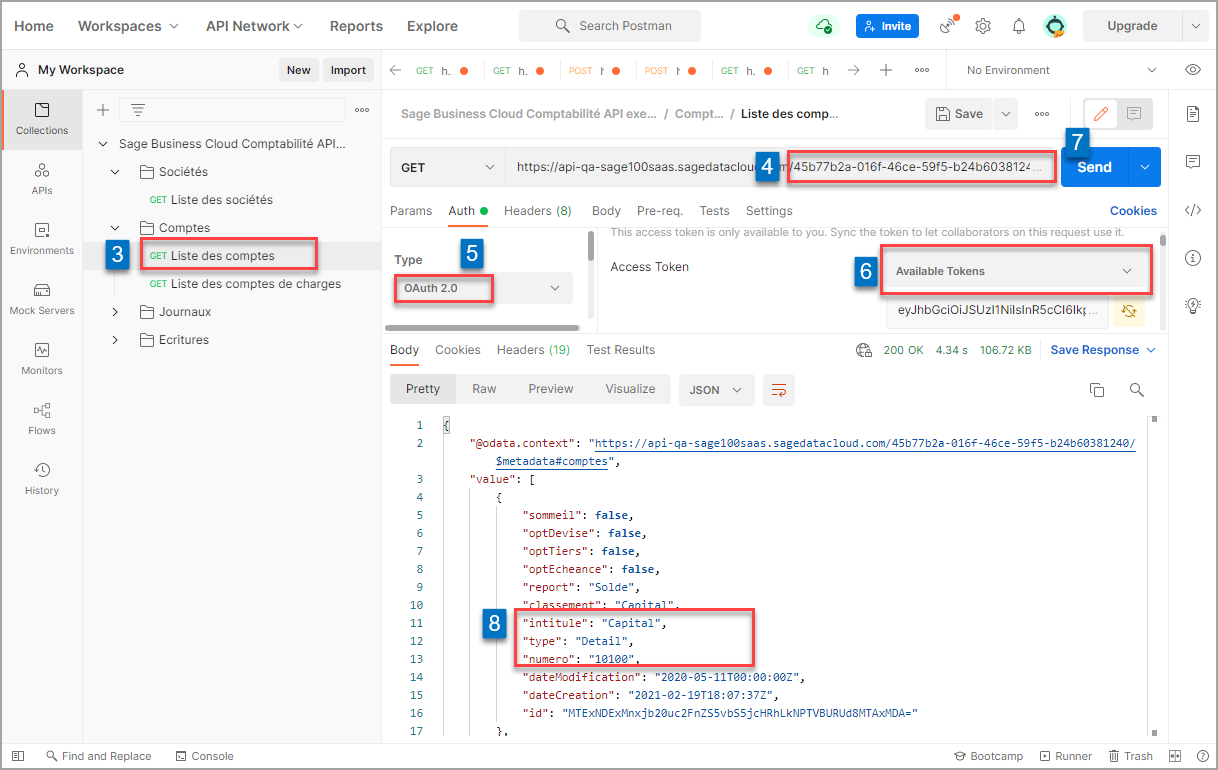Switch to comment mode icon
Screen dimensions: 1218x770
pyautogui.click(x=1134, y=114)
